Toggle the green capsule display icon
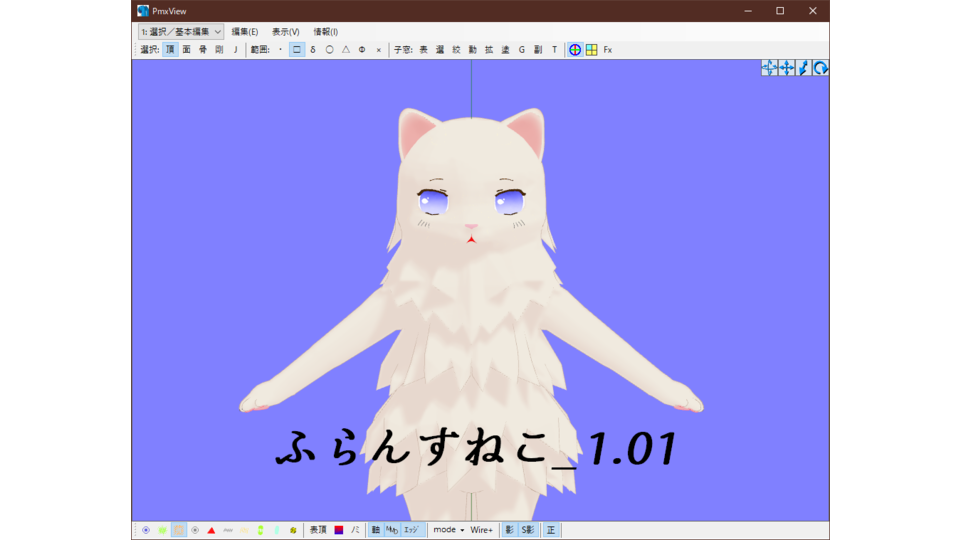The height and width of the screenshot is (540, 960). click(260, 530)
